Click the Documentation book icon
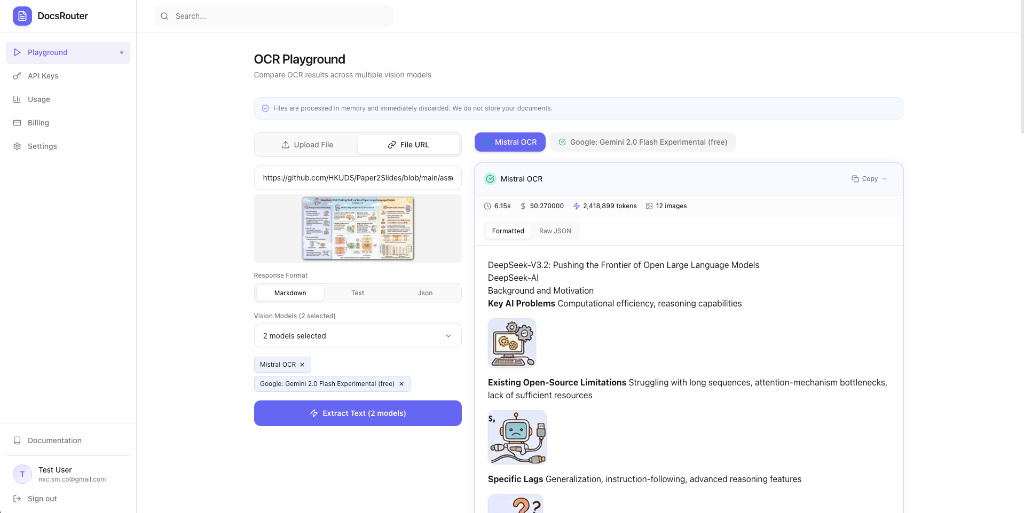This screenshot has width=1024, height=513. coord(17,440)
